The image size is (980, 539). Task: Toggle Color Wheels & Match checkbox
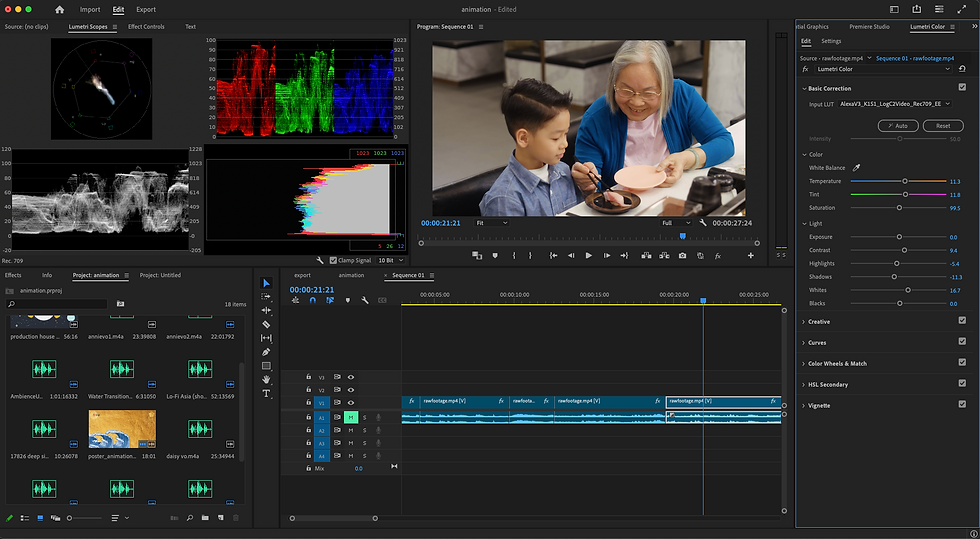[962, 363]
